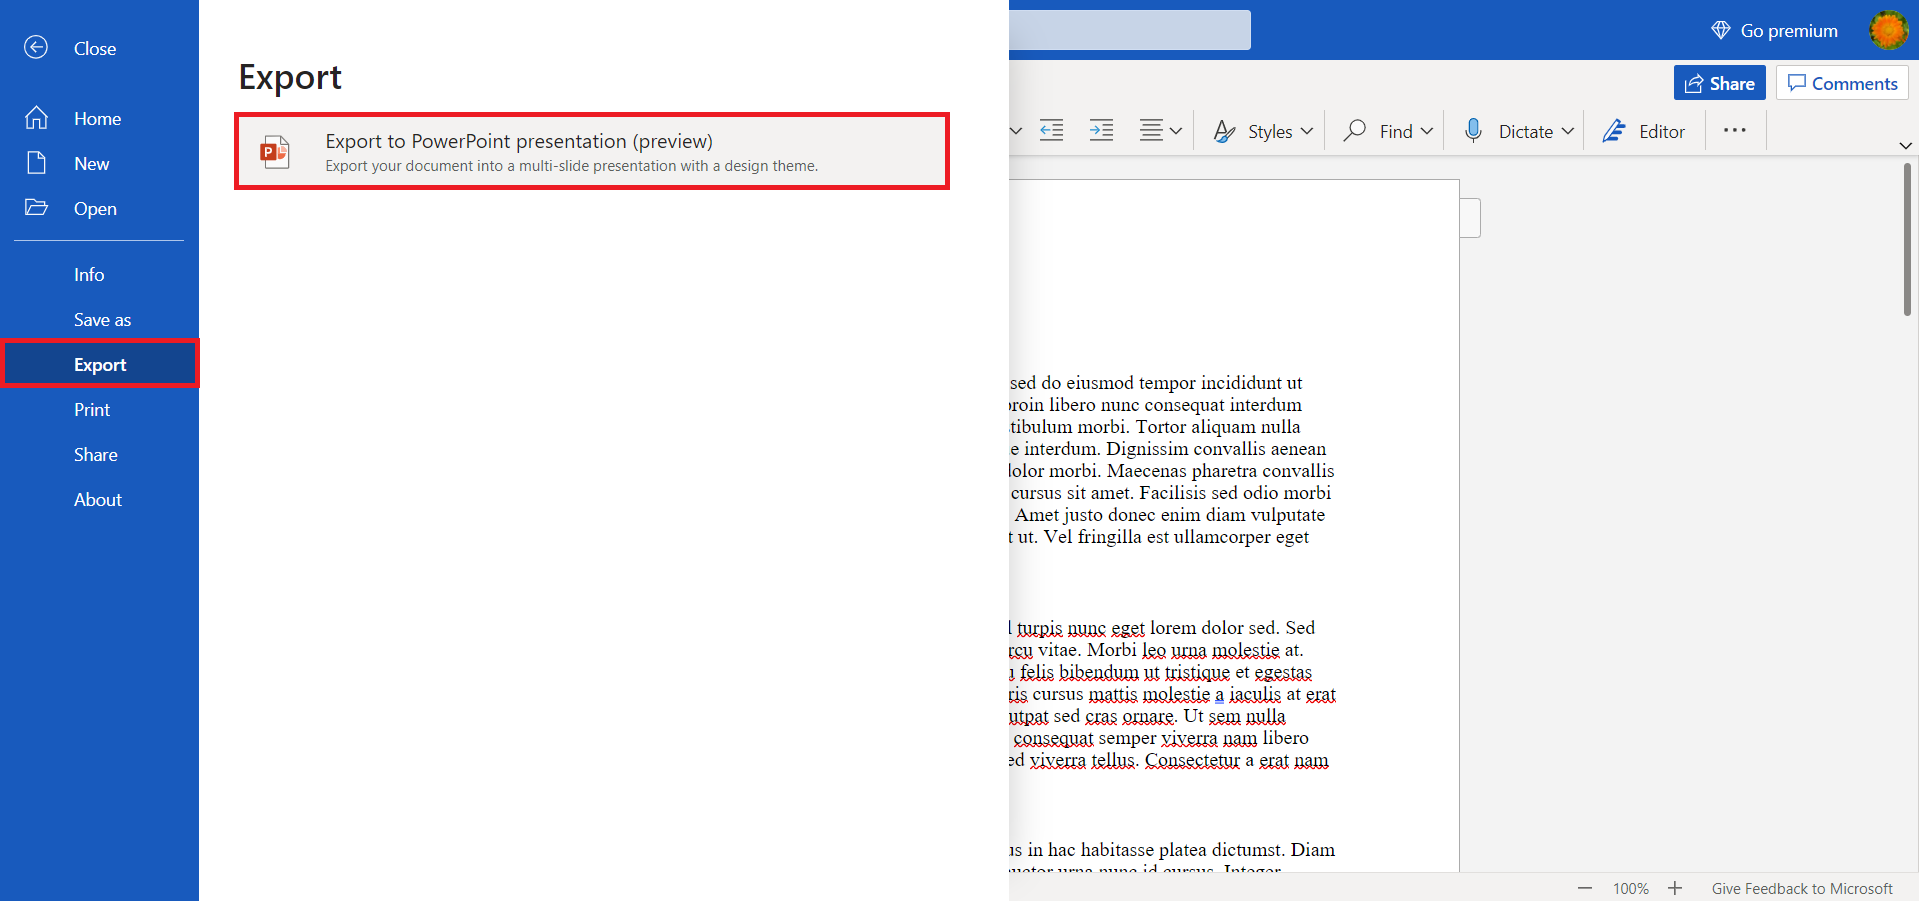The height and width of the screenshot is (901, 1920).
Task: Select the Info menu item
Action: (89, 275)
